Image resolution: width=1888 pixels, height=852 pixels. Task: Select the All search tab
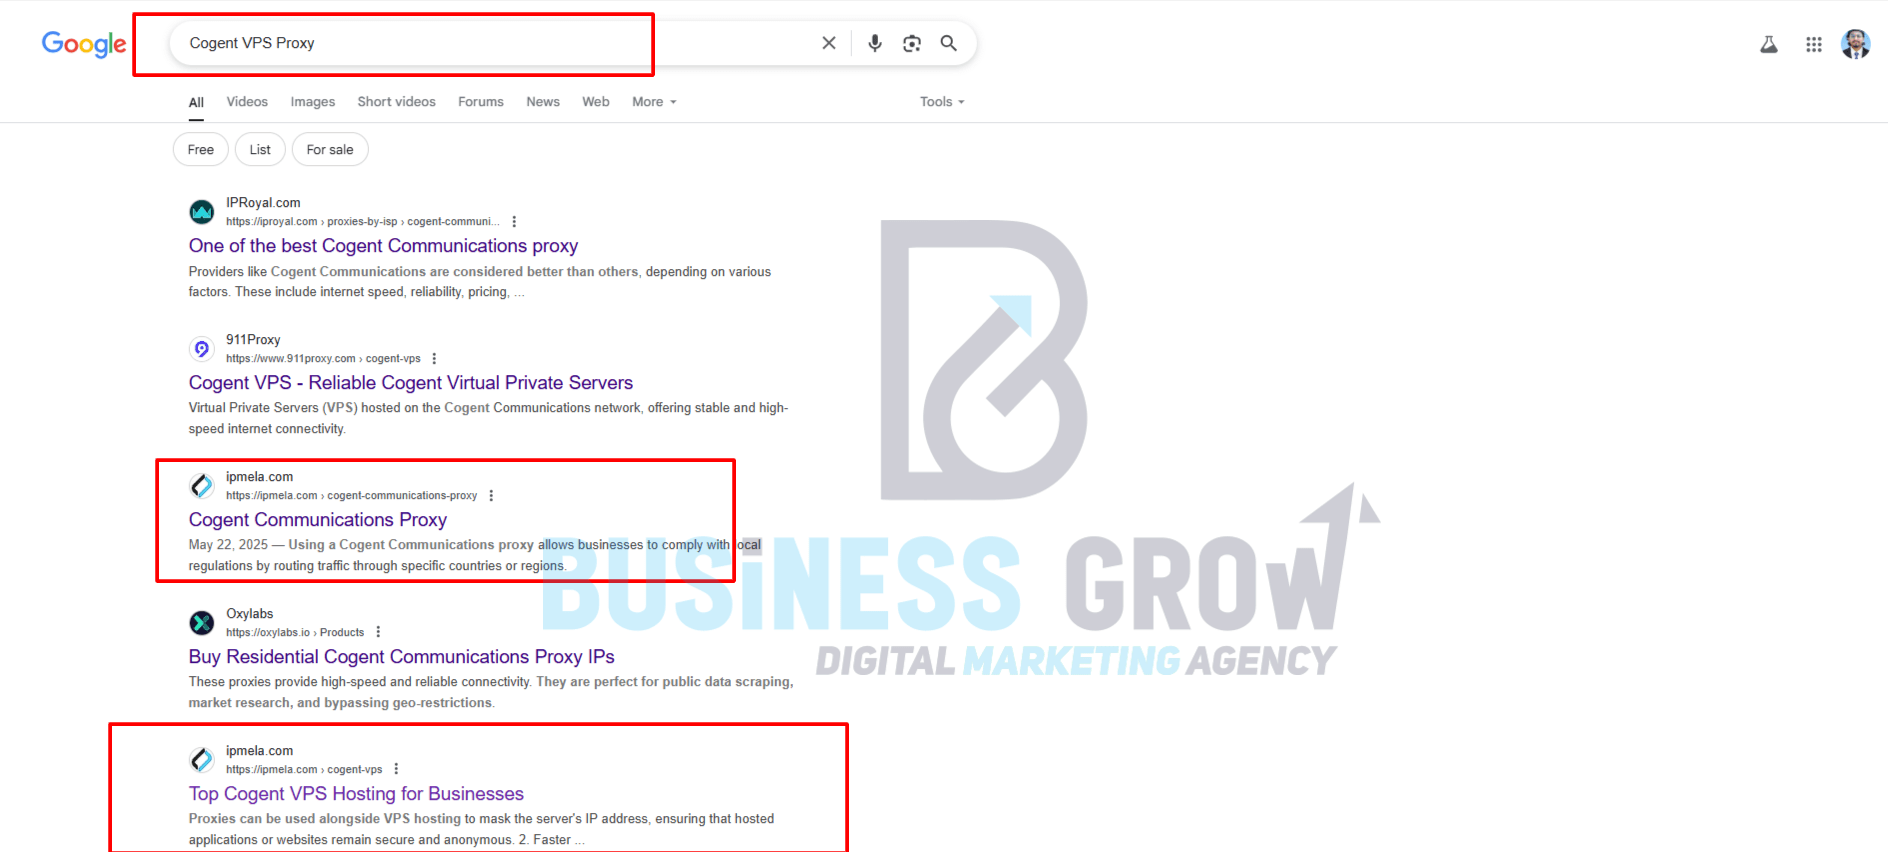196,102
